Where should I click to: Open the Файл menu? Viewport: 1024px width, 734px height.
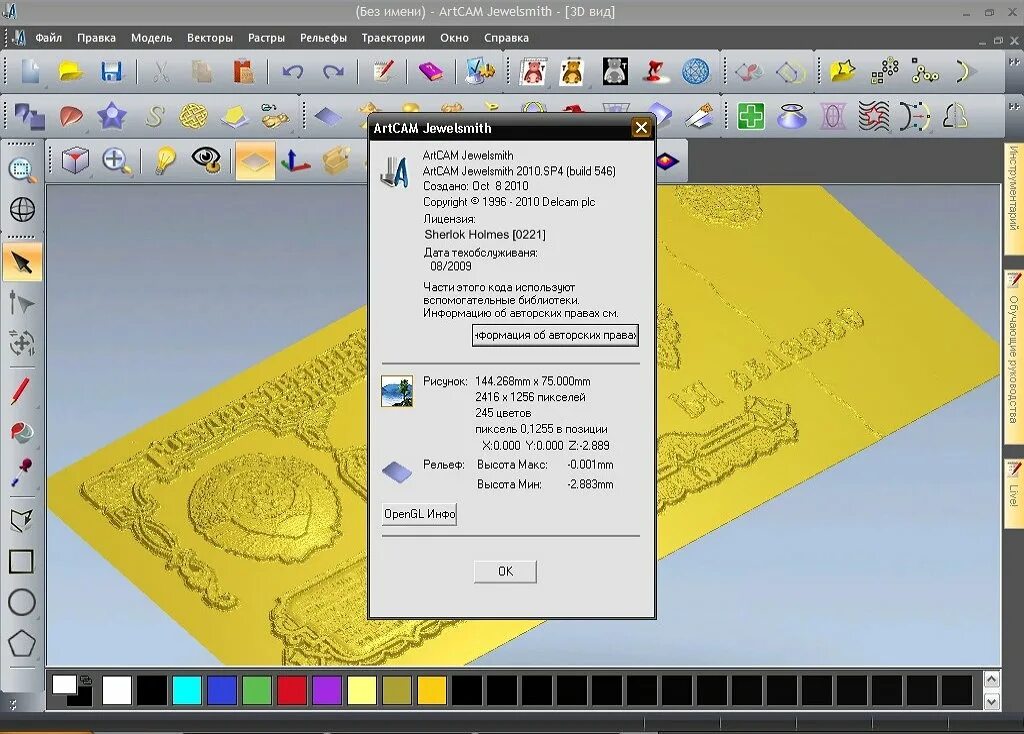pos(48,38)
